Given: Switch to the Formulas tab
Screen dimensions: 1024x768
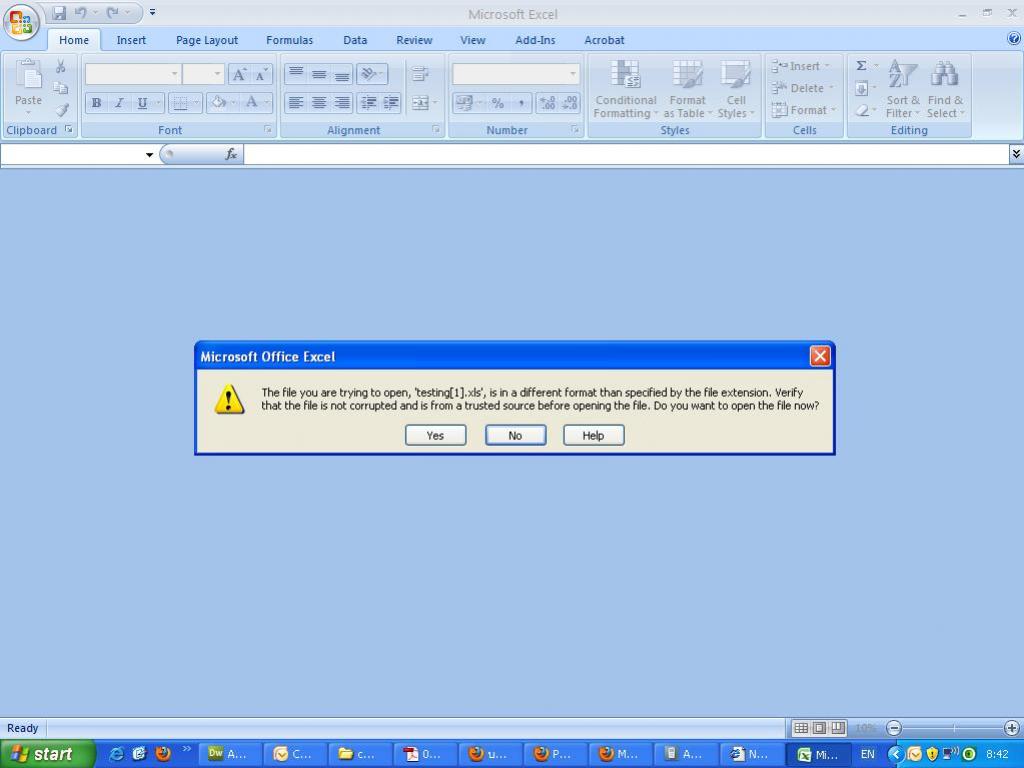Looking at the screenshot, I should [289, 40].
